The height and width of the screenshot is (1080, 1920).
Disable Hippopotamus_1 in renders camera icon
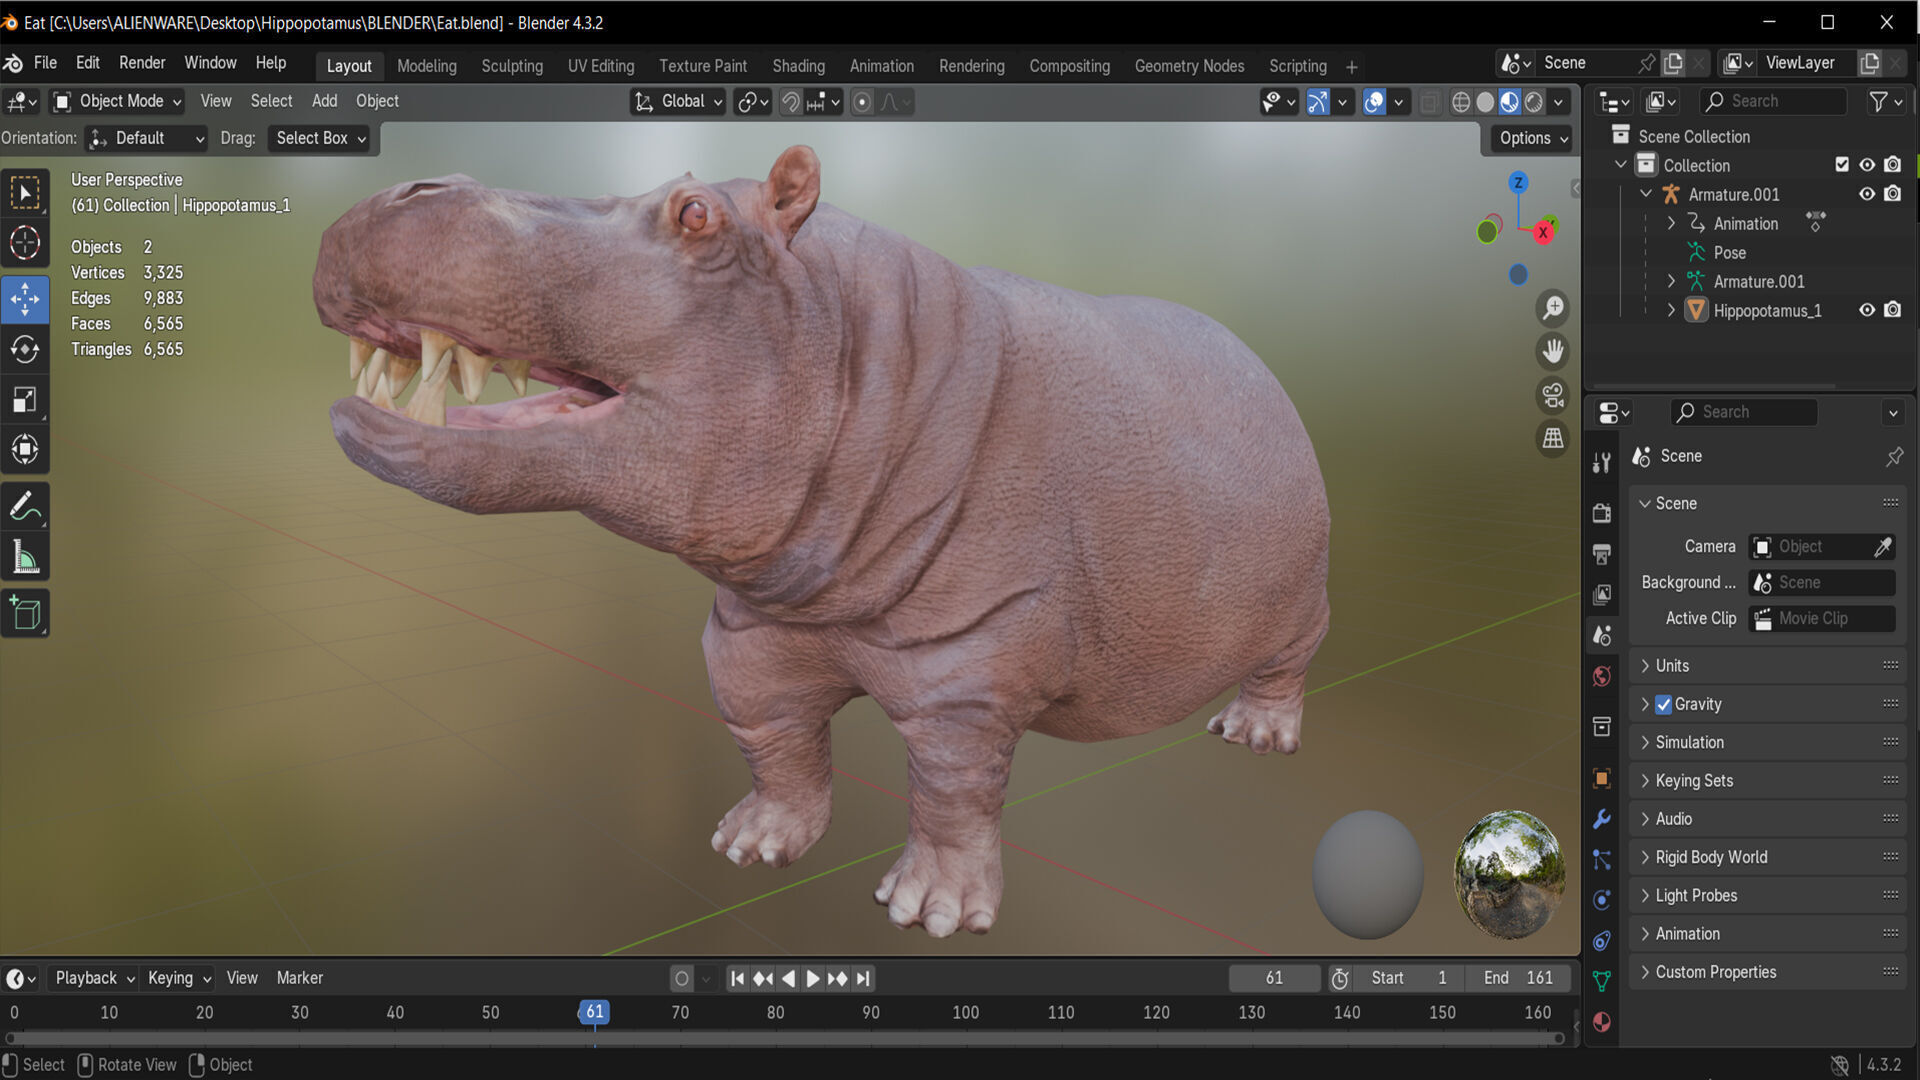1893,310
